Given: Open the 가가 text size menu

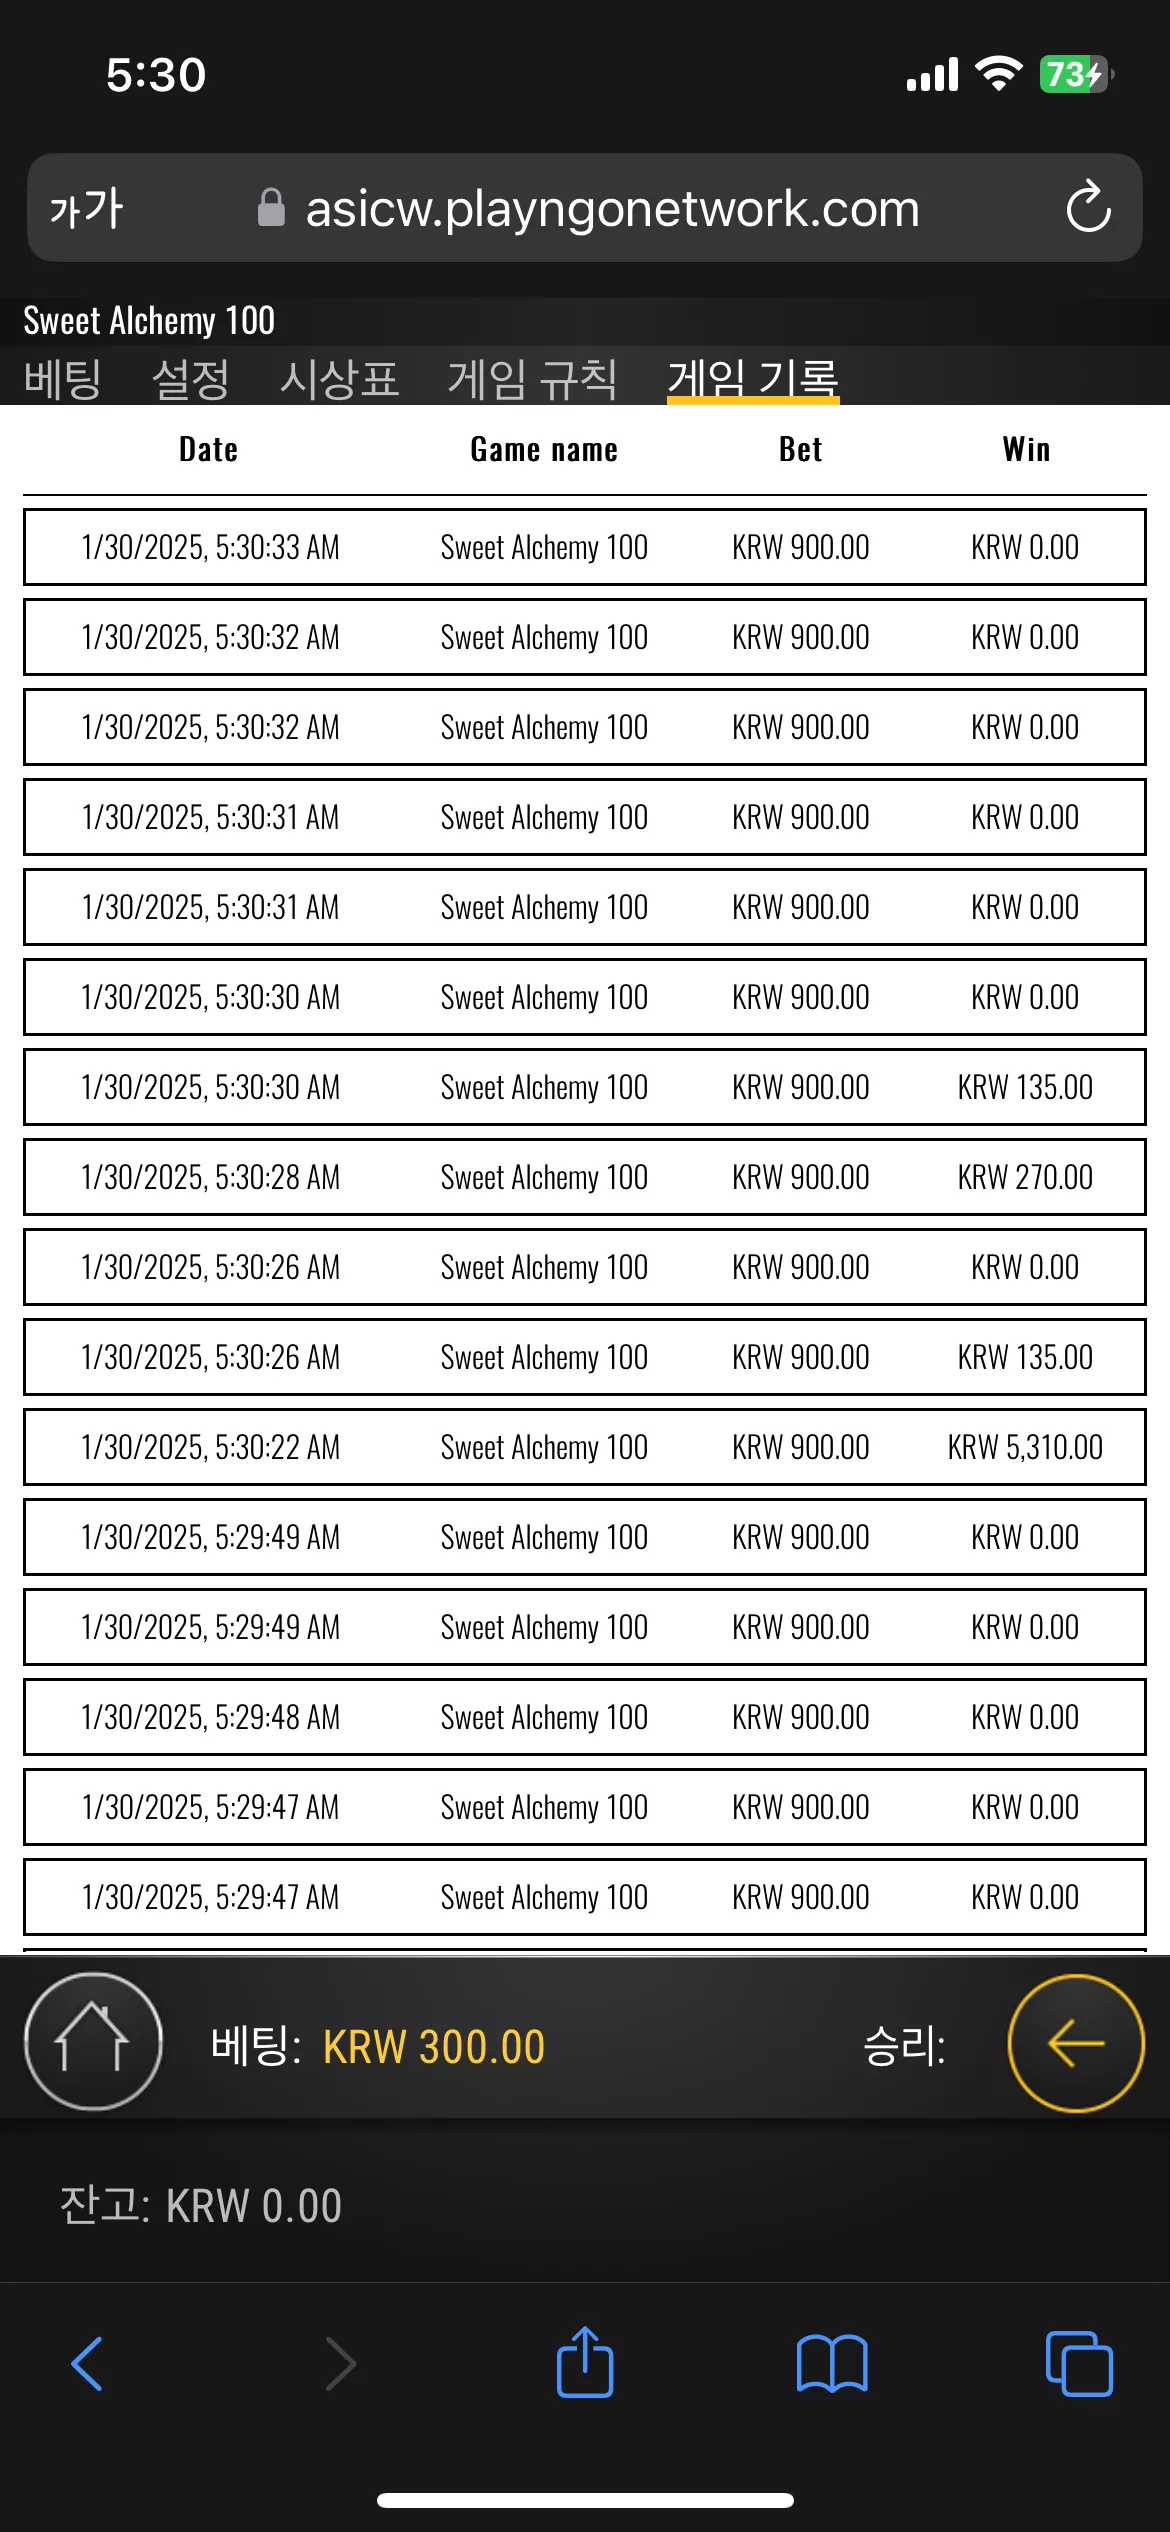Looking at the screenshot, I should tap(86, 208).
